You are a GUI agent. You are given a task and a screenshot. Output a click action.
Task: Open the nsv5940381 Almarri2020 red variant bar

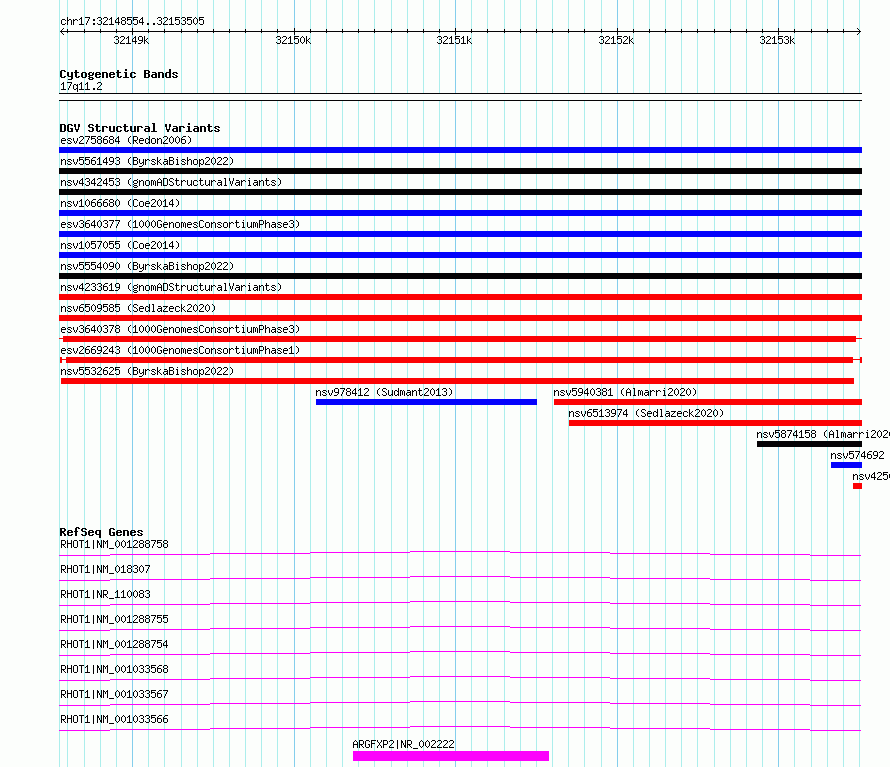click(x=708, y=402)
